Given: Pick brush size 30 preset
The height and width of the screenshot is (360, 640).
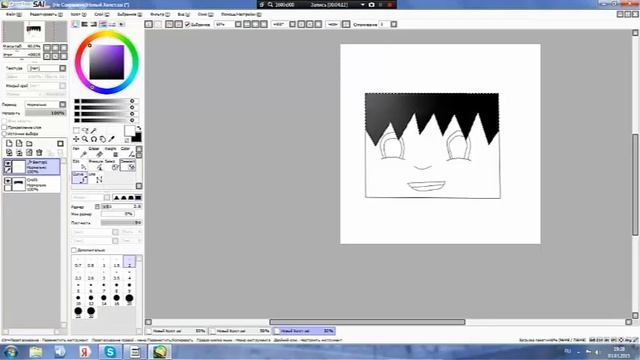Looking at the screenshot, I should coord(91,313).
